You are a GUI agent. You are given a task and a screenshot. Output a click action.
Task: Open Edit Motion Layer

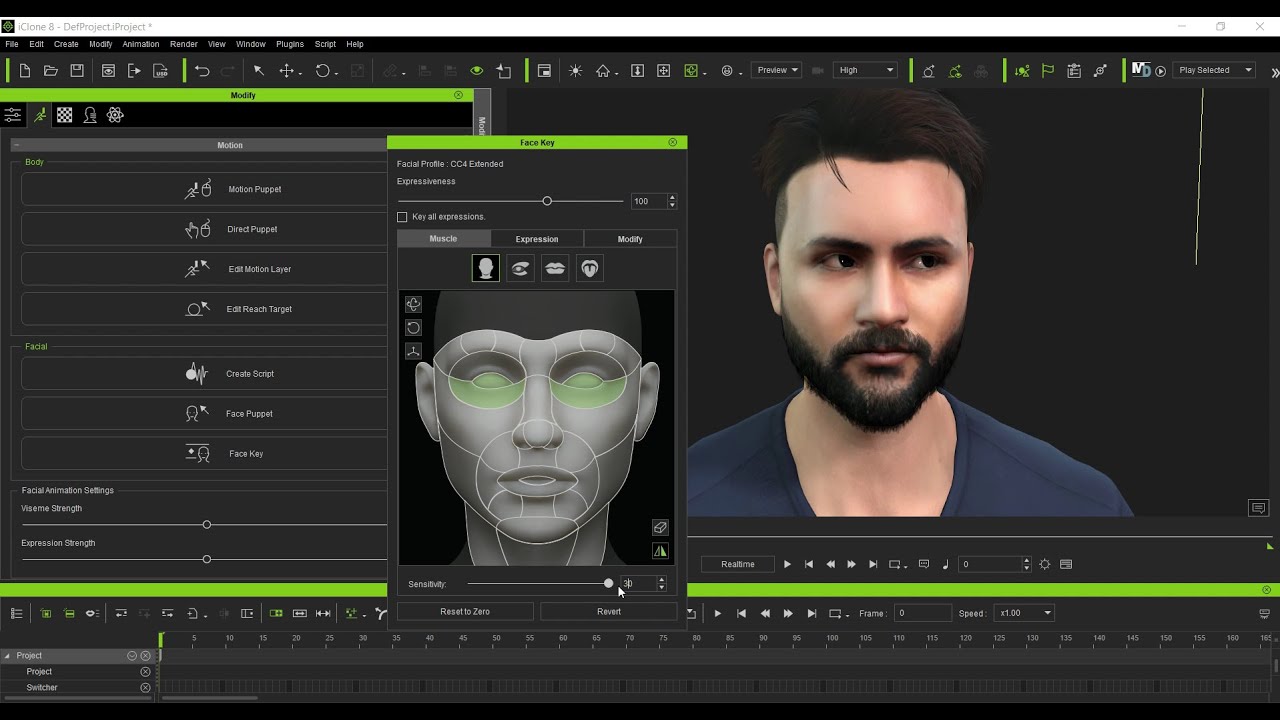204,269
